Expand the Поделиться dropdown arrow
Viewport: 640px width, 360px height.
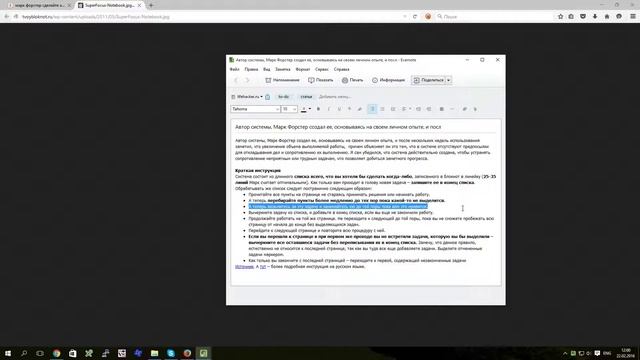448,80
